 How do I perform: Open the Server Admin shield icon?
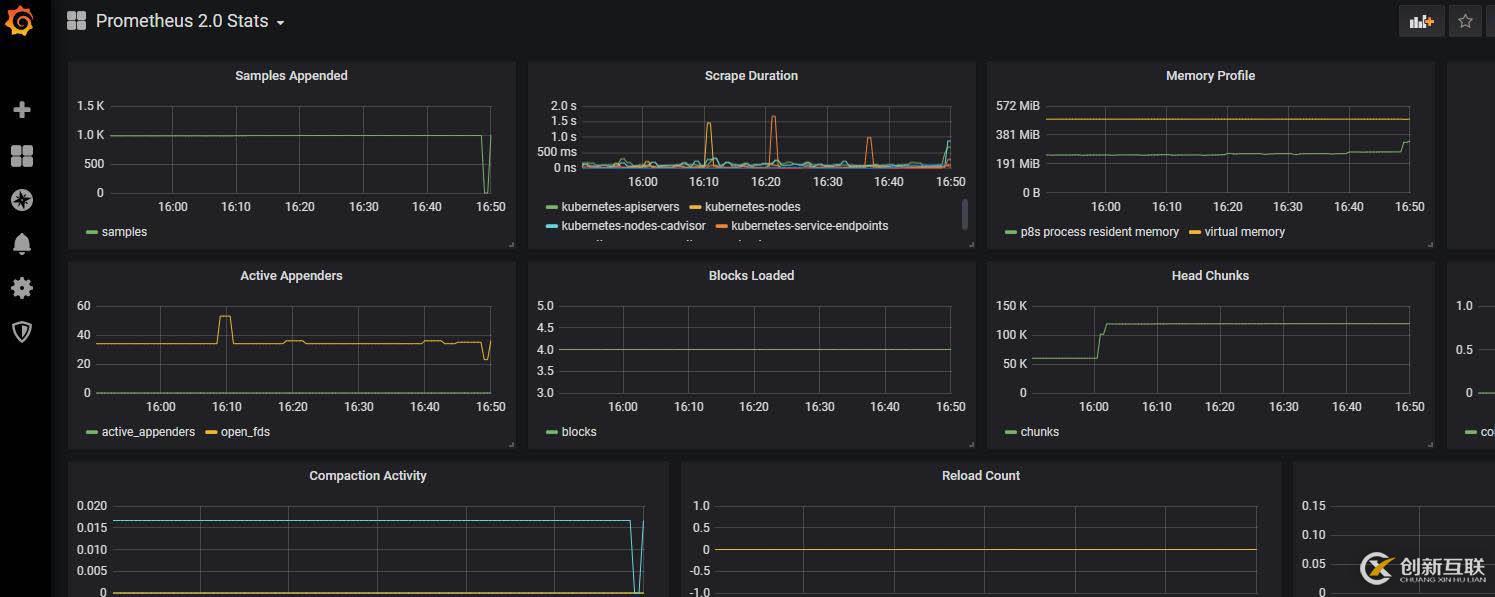click(22, 332)
